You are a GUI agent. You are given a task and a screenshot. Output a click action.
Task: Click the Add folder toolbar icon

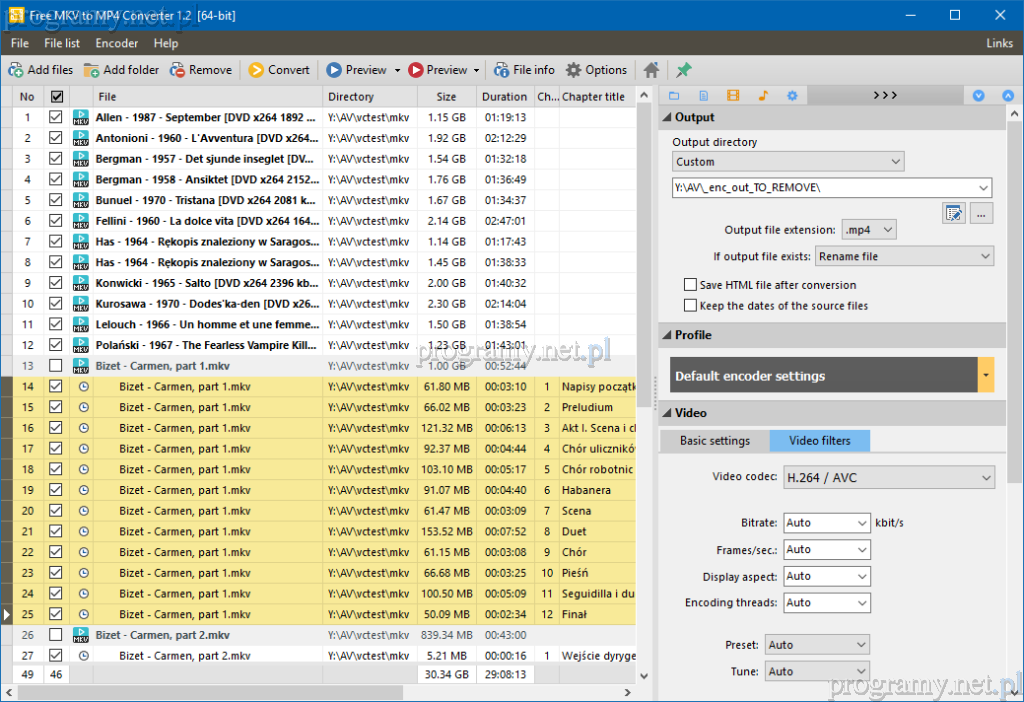[92, 70]
